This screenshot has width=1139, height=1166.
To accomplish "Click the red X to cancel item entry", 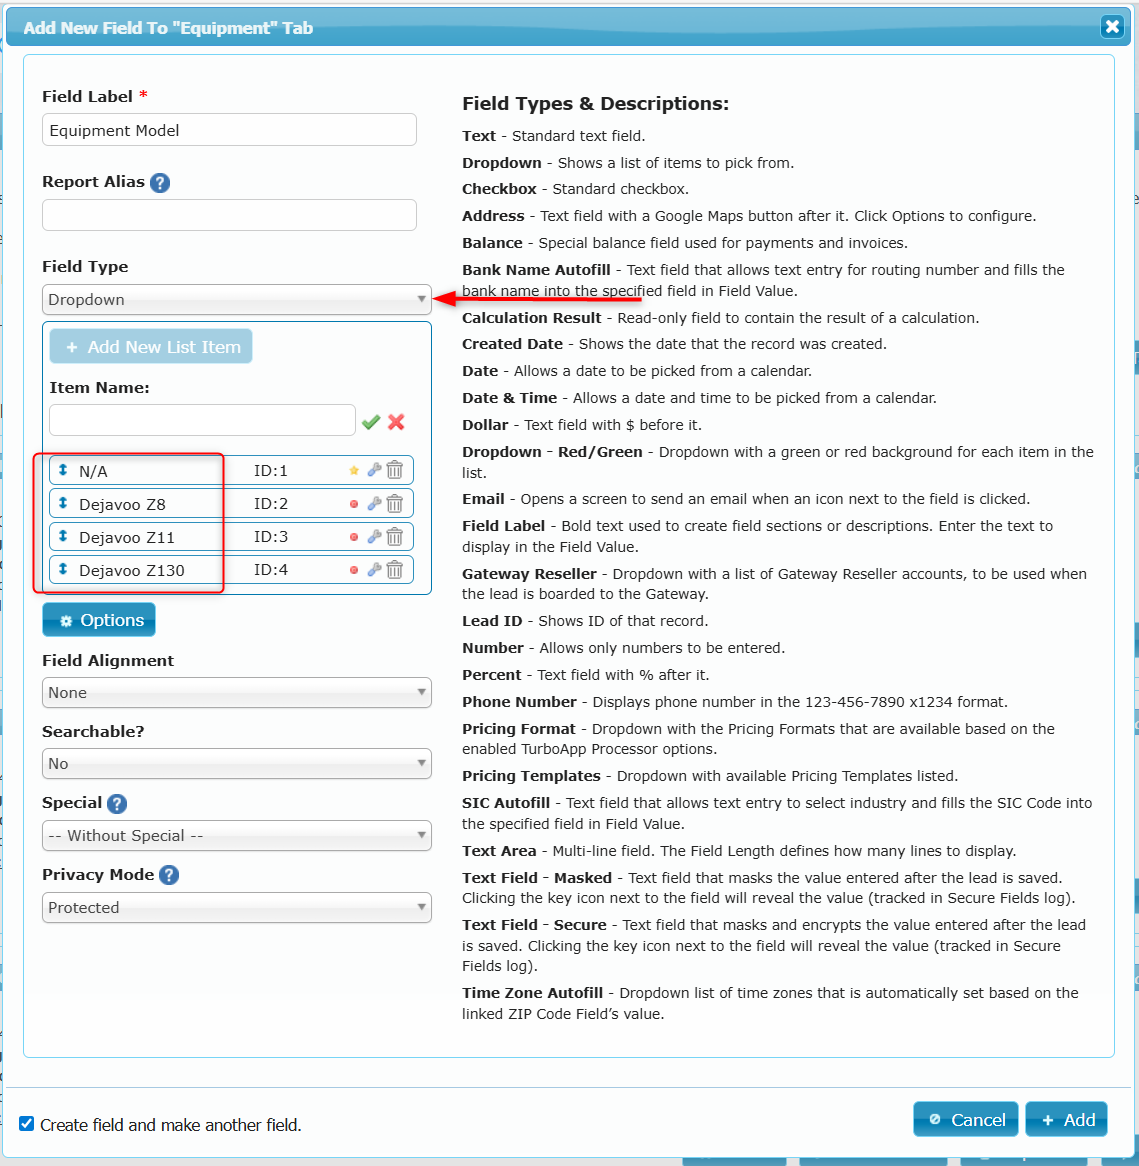I will pyautogui.click(x=396, y=422).
